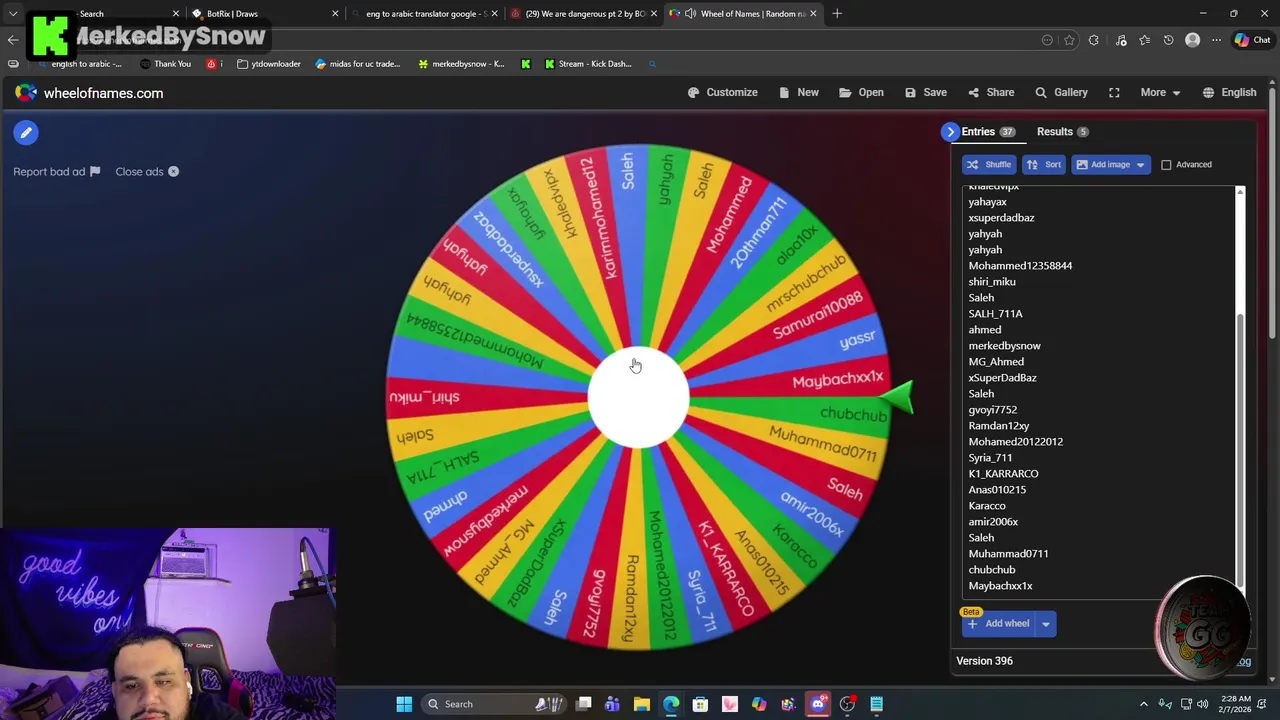
Task: Open the browser tab search dropdown
Action: (x=12, y=14)
